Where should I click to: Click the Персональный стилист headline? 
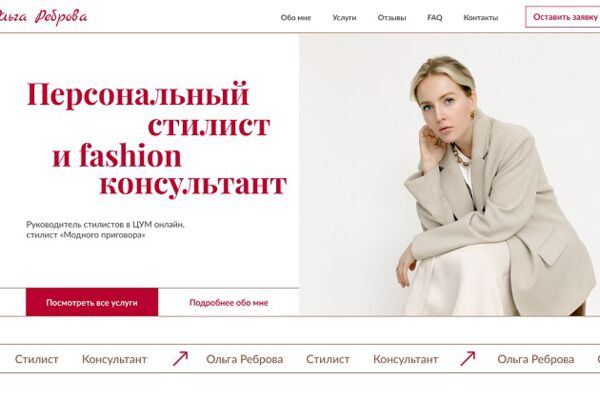point(157,139)
